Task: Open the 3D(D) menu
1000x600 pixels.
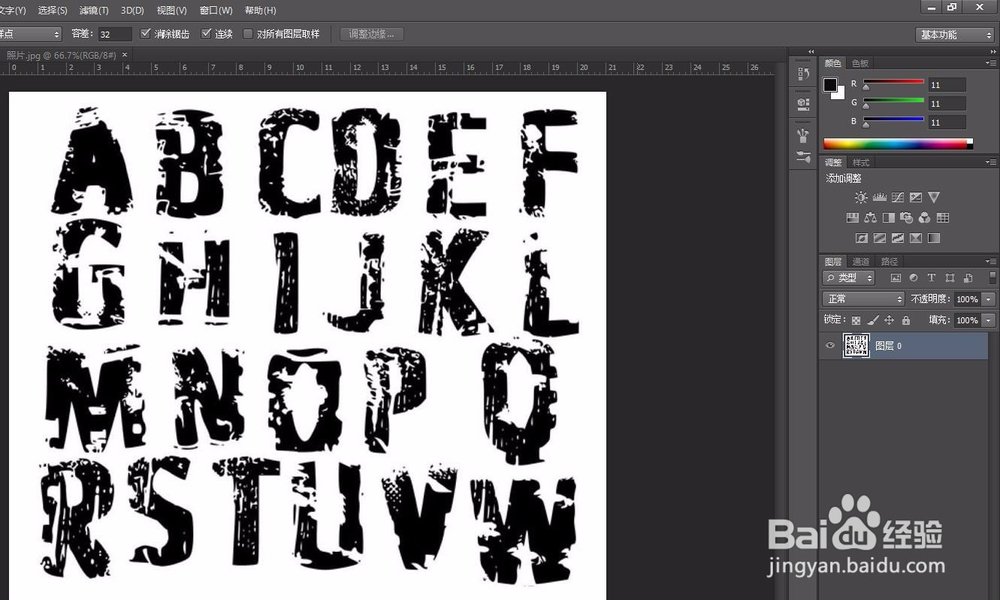Action: [x=132, y=10]
